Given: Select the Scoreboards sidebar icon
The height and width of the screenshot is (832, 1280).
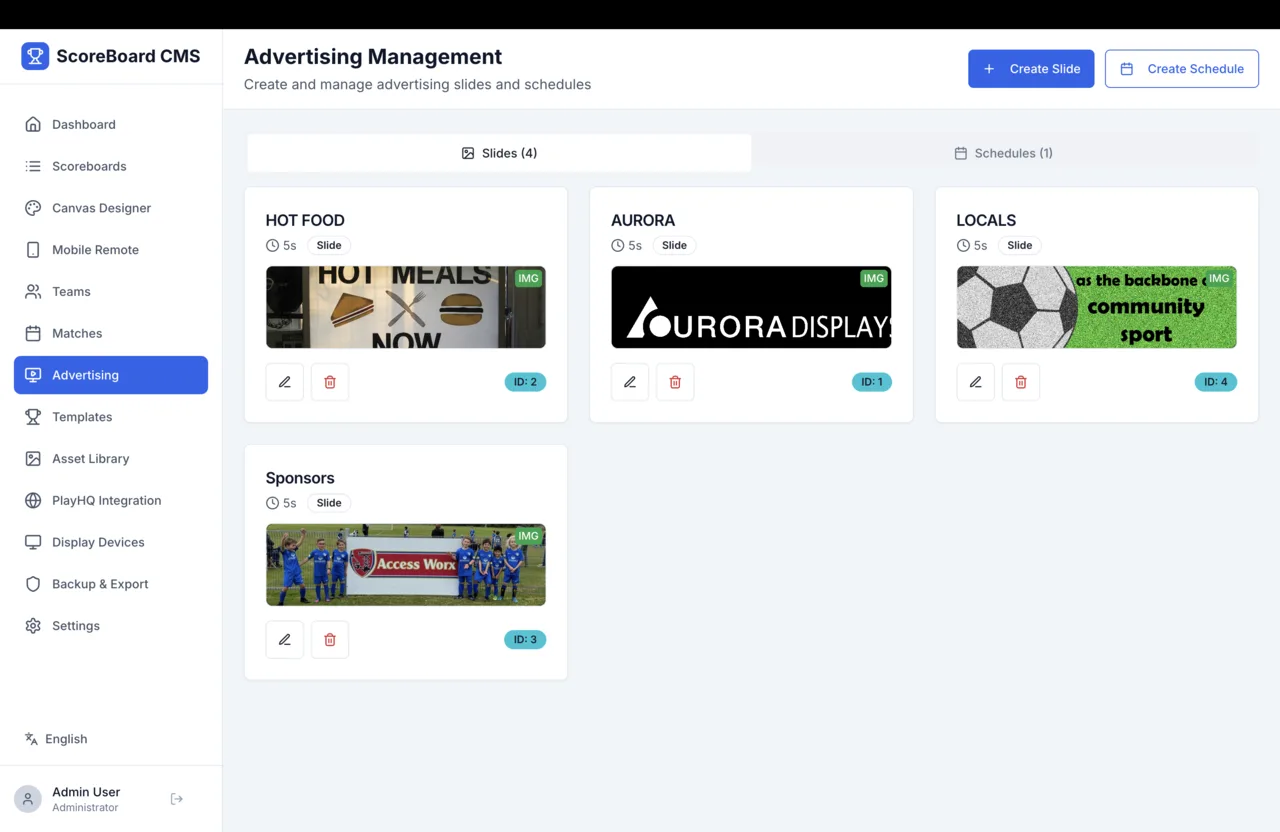Looking at the screenshot, I should [x=89, y=166].
